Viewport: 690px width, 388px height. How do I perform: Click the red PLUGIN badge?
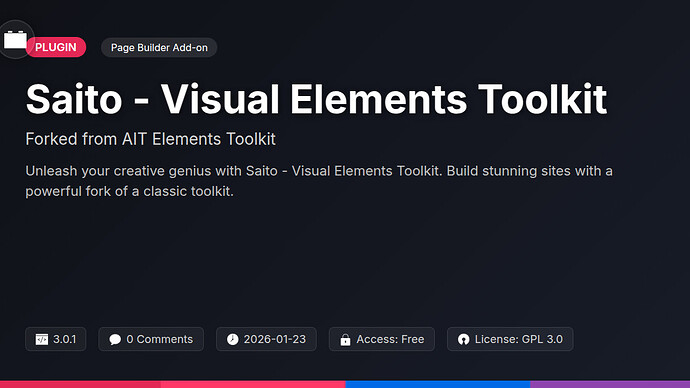point(56,47)
